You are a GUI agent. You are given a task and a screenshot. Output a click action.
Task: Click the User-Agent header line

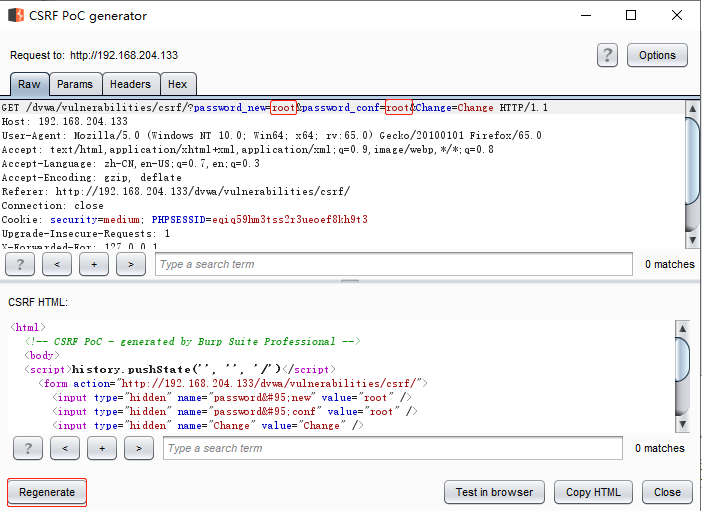(x=272, y=135)
